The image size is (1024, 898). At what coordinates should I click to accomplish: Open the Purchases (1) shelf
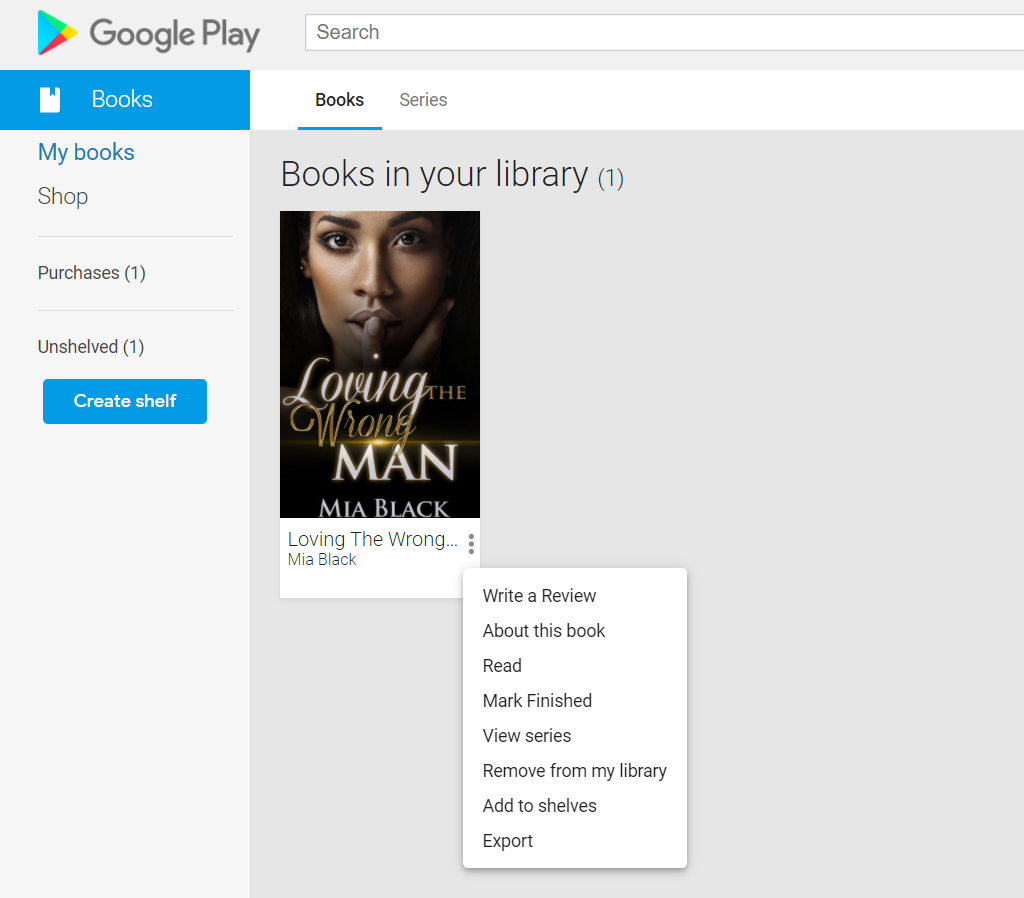(x=91, y=272)
